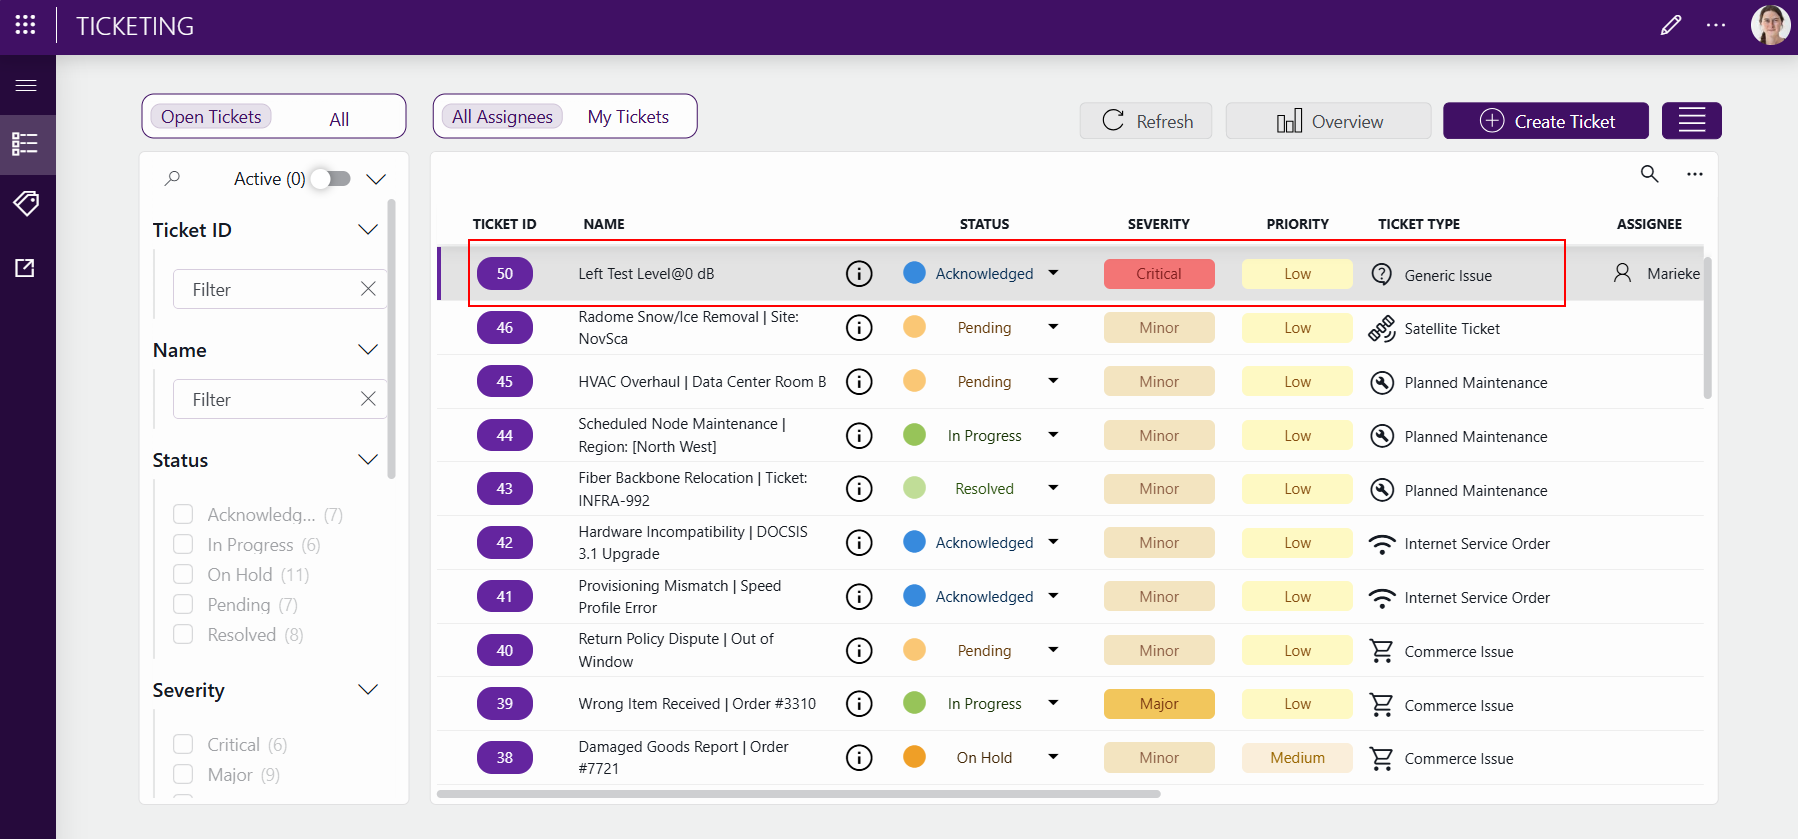Check the On Hold status filter
This screenshot has height=839, width=1798.
(x=183, y=574)
